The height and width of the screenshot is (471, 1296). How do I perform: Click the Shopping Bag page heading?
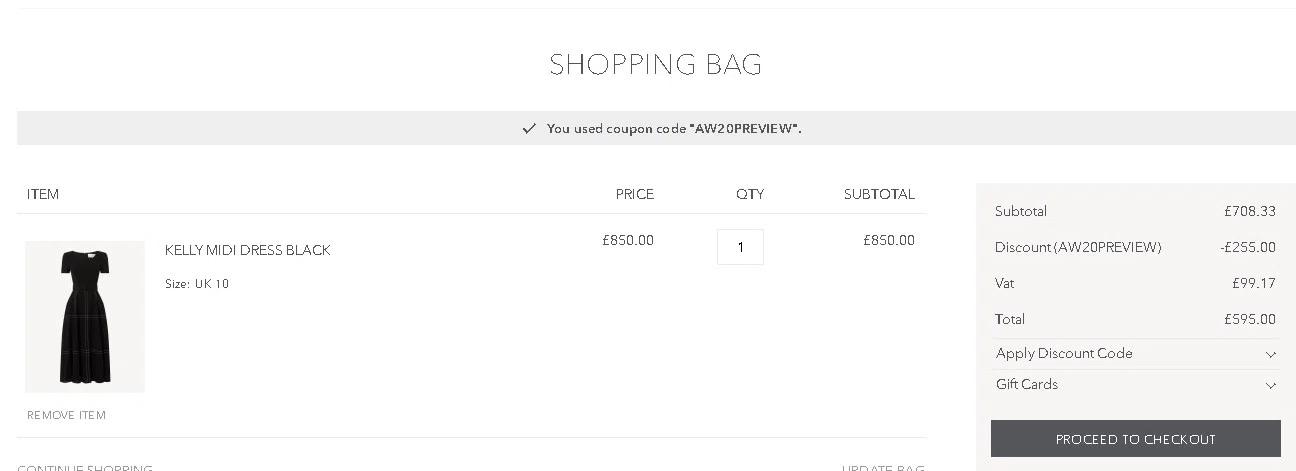point(655,65)
